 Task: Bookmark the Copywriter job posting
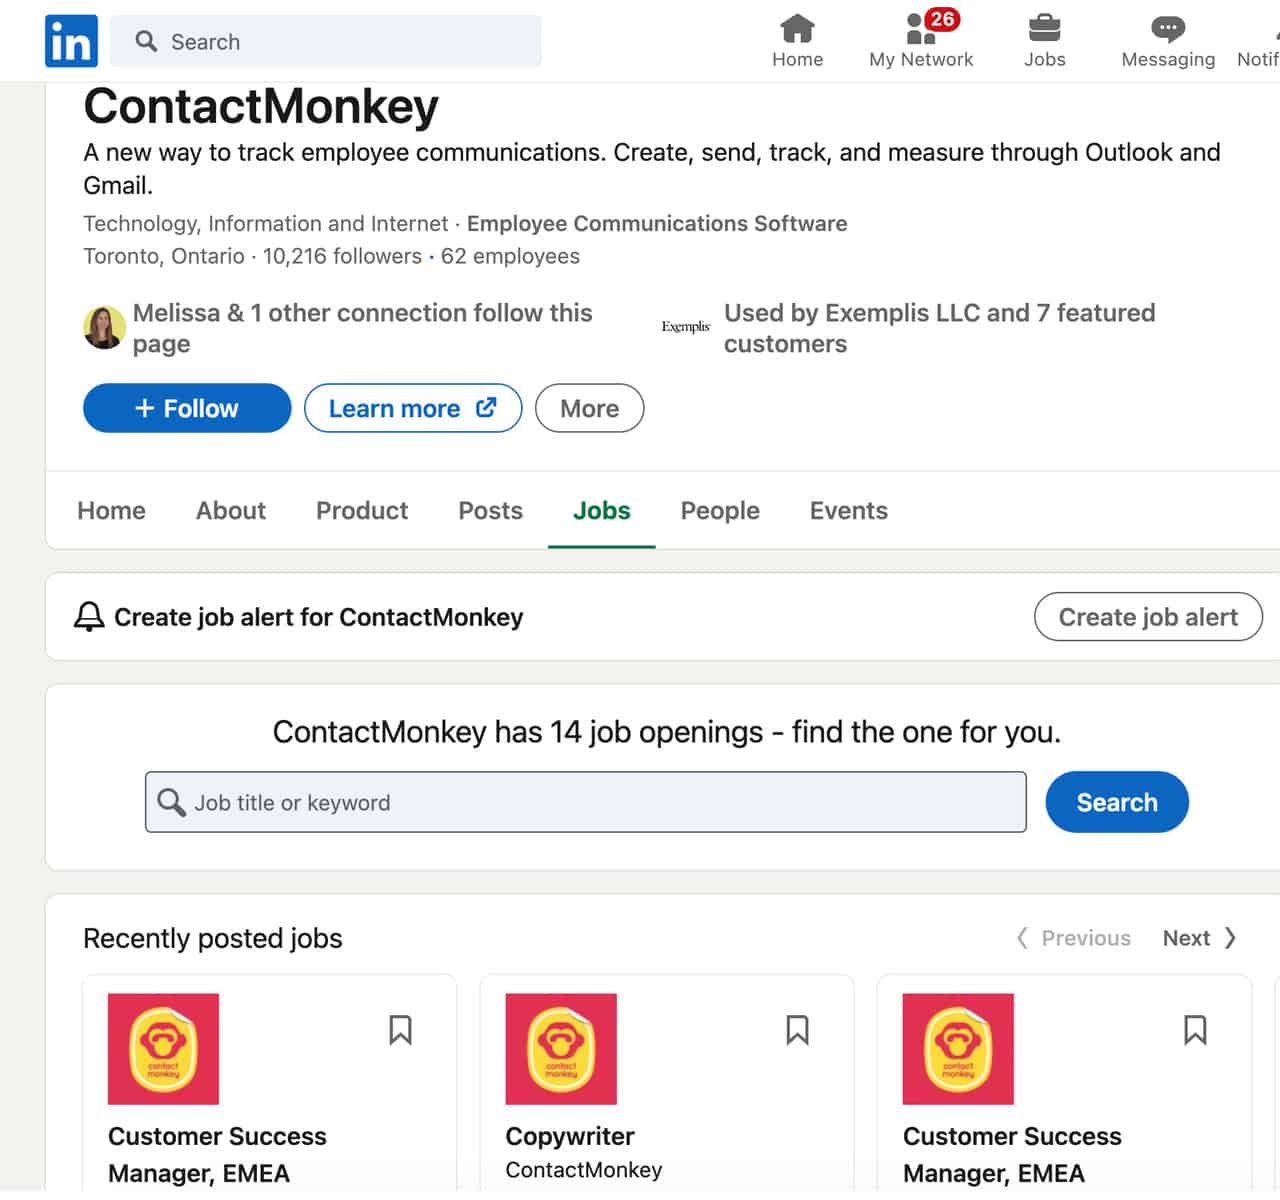pos(797,1030)
